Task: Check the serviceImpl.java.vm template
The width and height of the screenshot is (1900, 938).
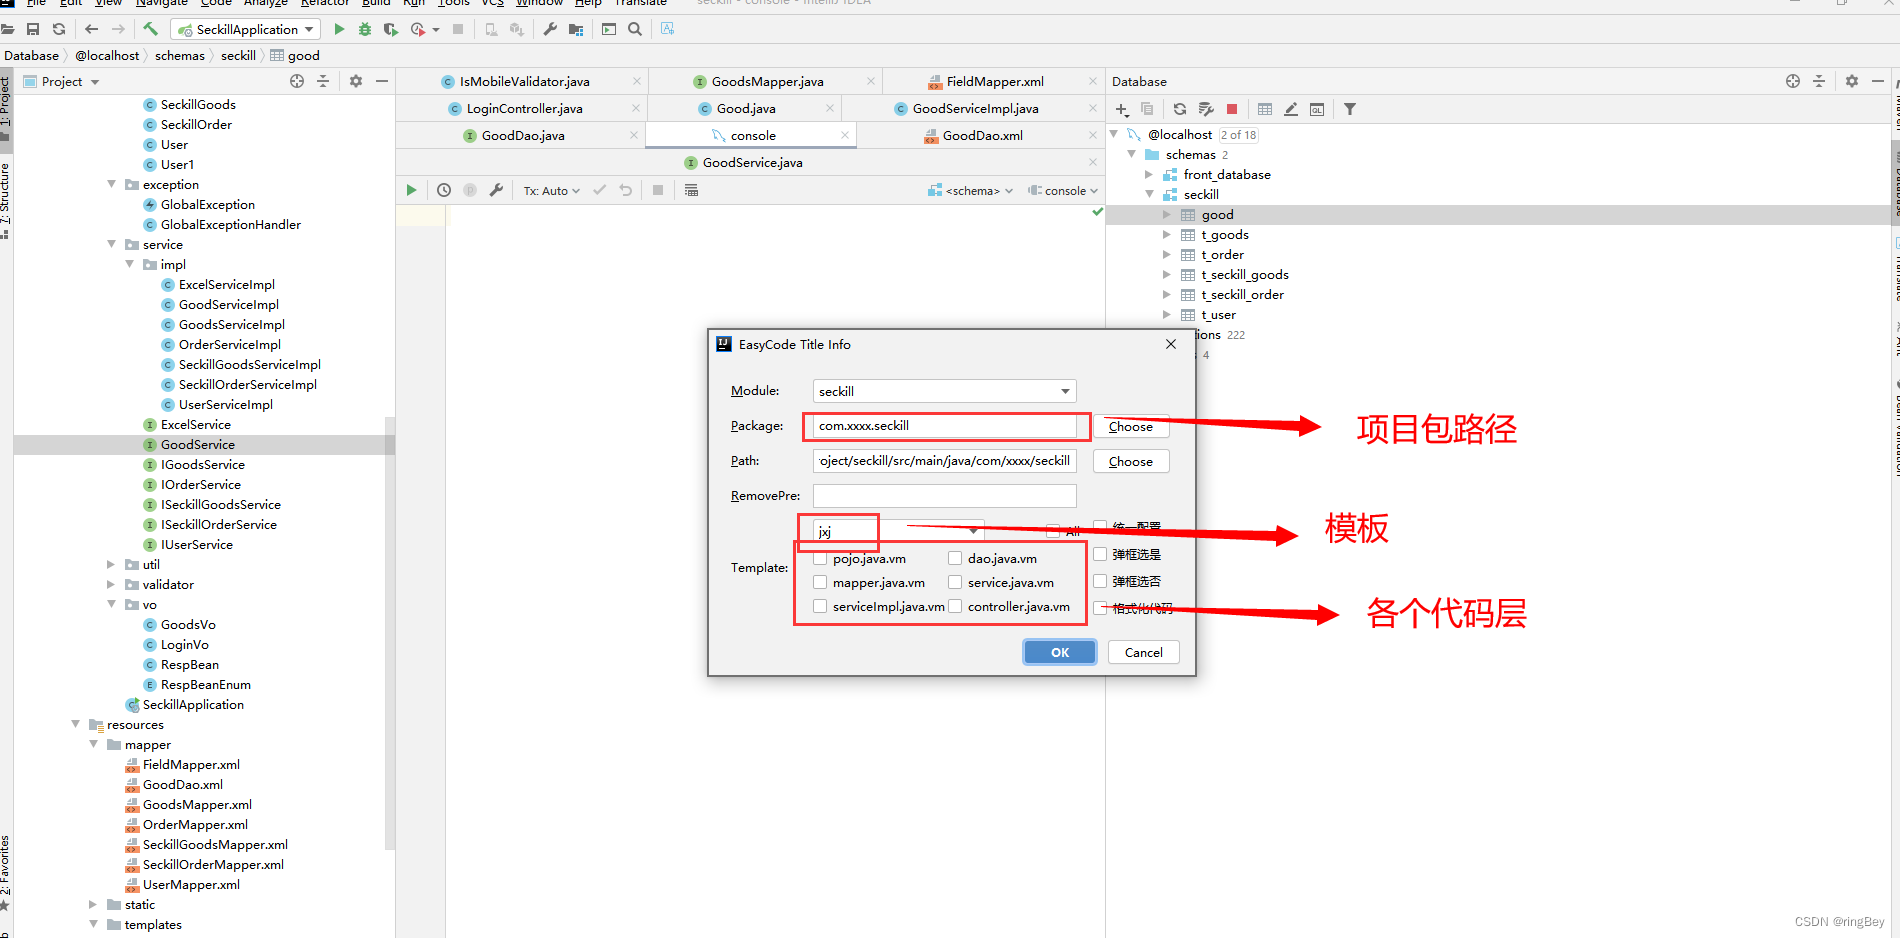Action: click(x=820, y=606)
